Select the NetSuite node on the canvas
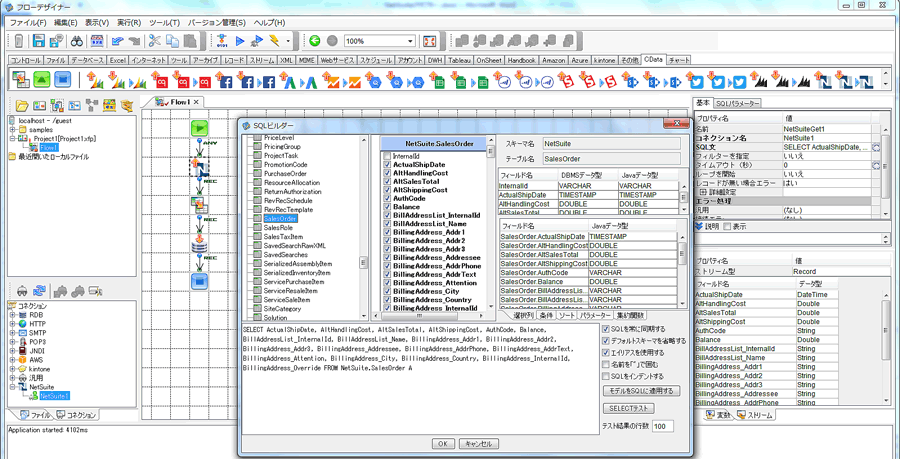 [x=199, y=168]
